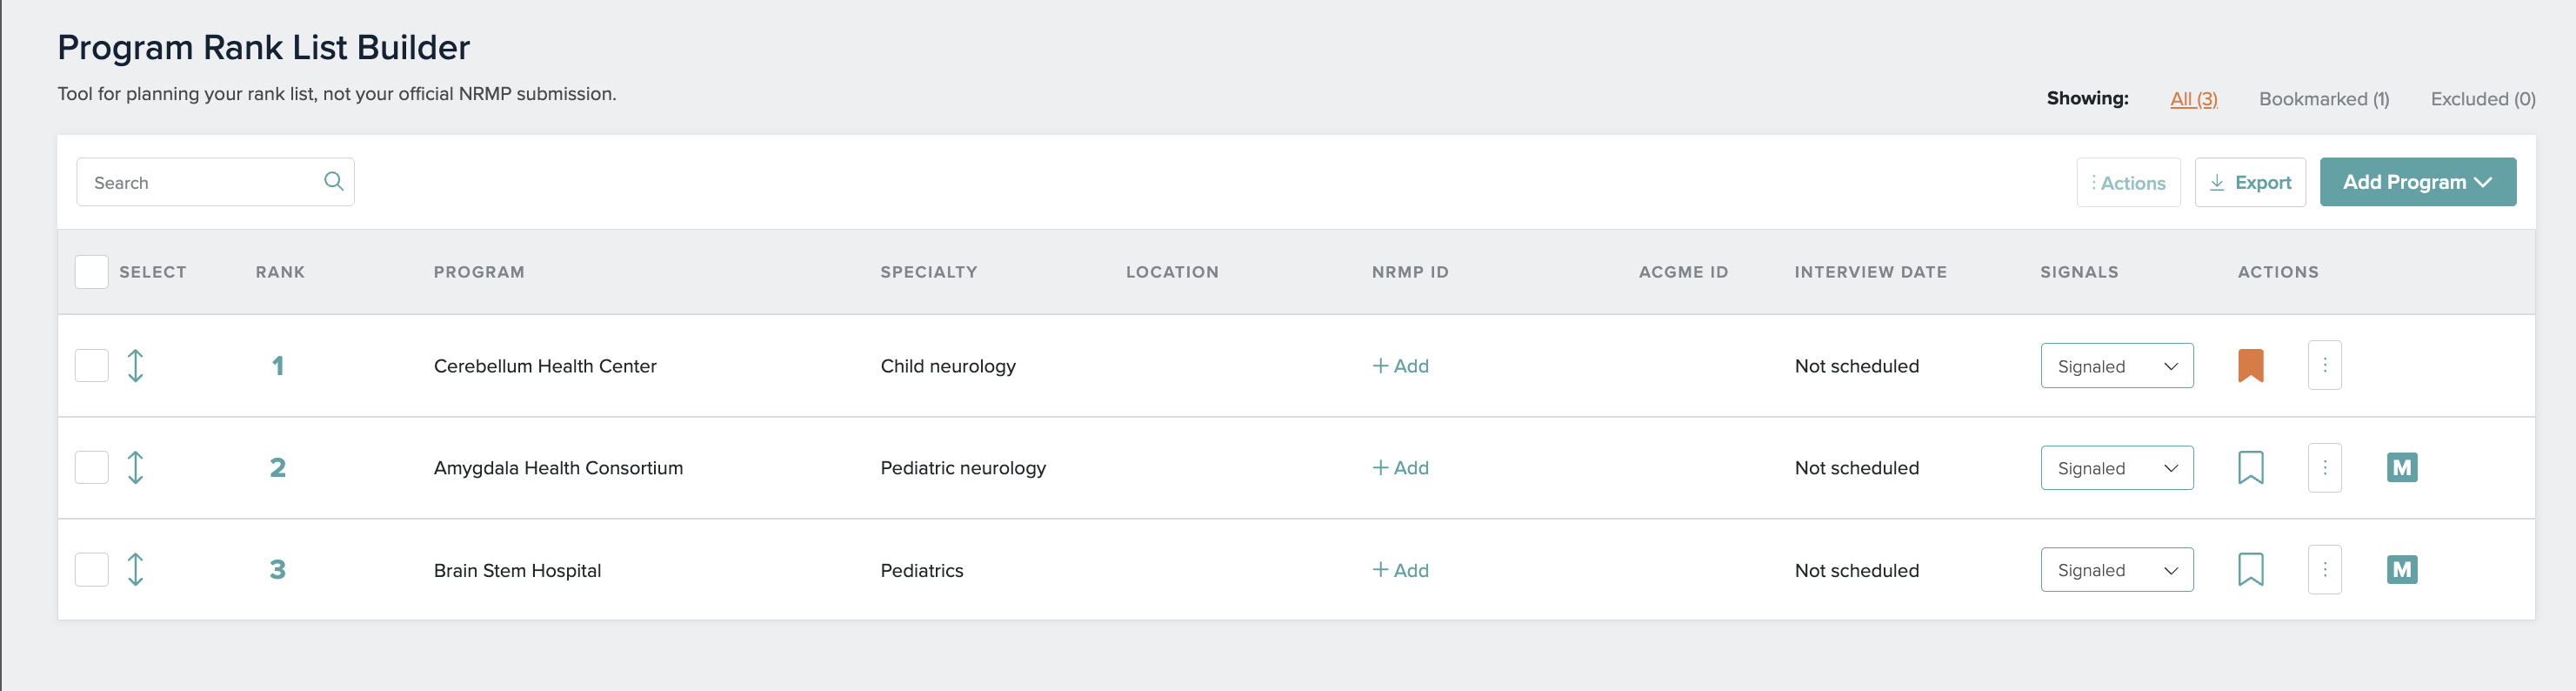2576x691 pixels.
Task: Select the Brain Stem Hospital checkbox
Action: tap(92, 570)
